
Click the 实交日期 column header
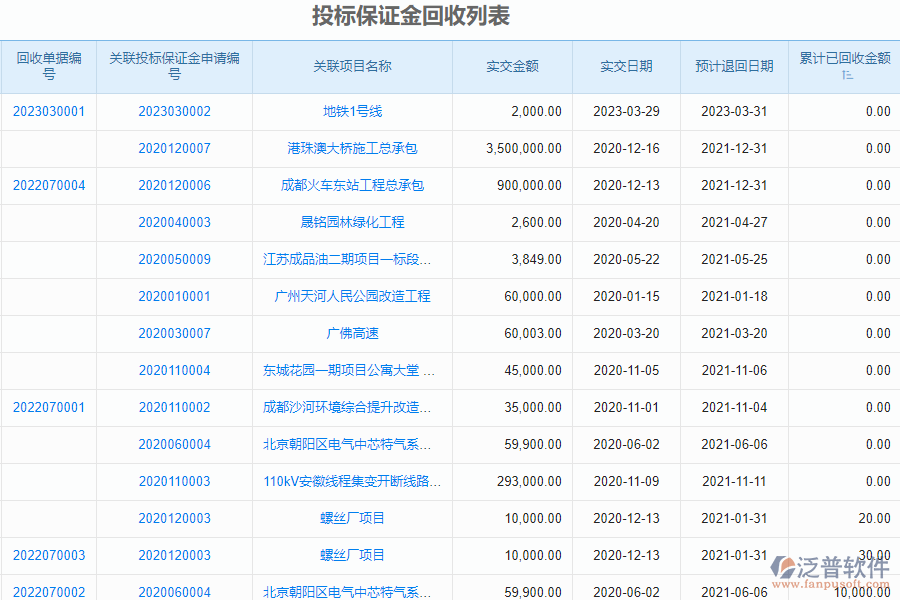(x=625, y=66)
